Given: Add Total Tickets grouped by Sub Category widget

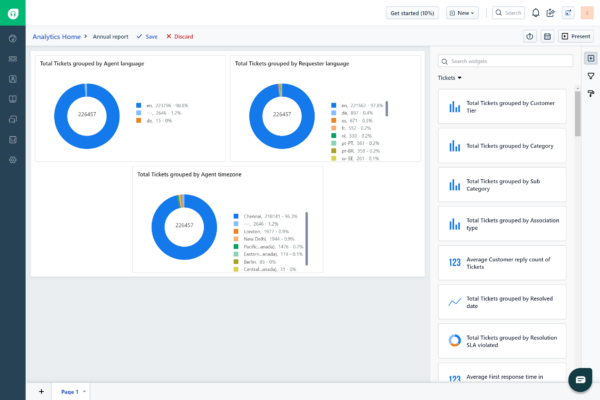Looking at the screenshot, I should click(x=502, y=185).
